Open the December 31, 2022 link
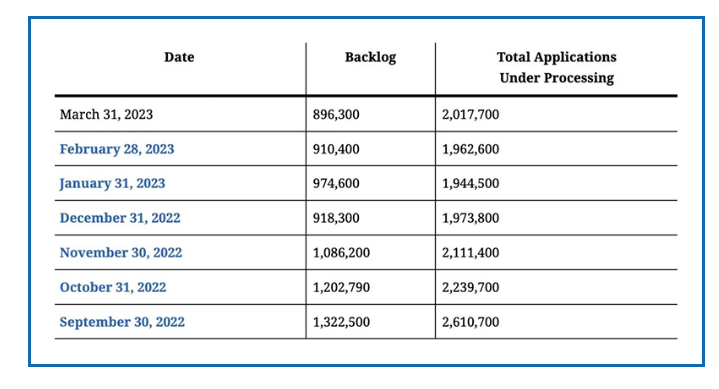719x389 pixels. click(120, 218)
